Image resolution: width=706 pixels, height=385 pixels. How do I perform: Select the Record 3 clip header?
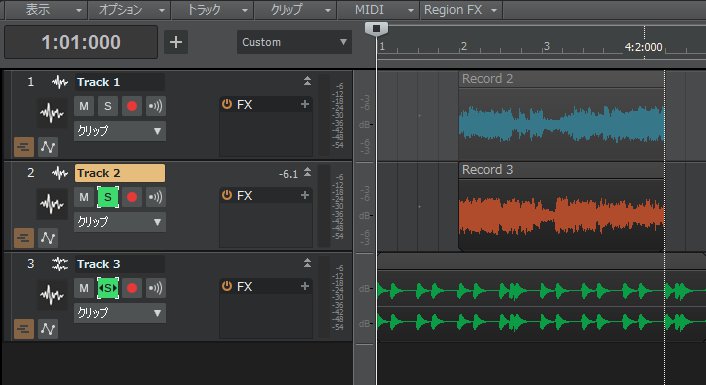[x=561, y=170]
